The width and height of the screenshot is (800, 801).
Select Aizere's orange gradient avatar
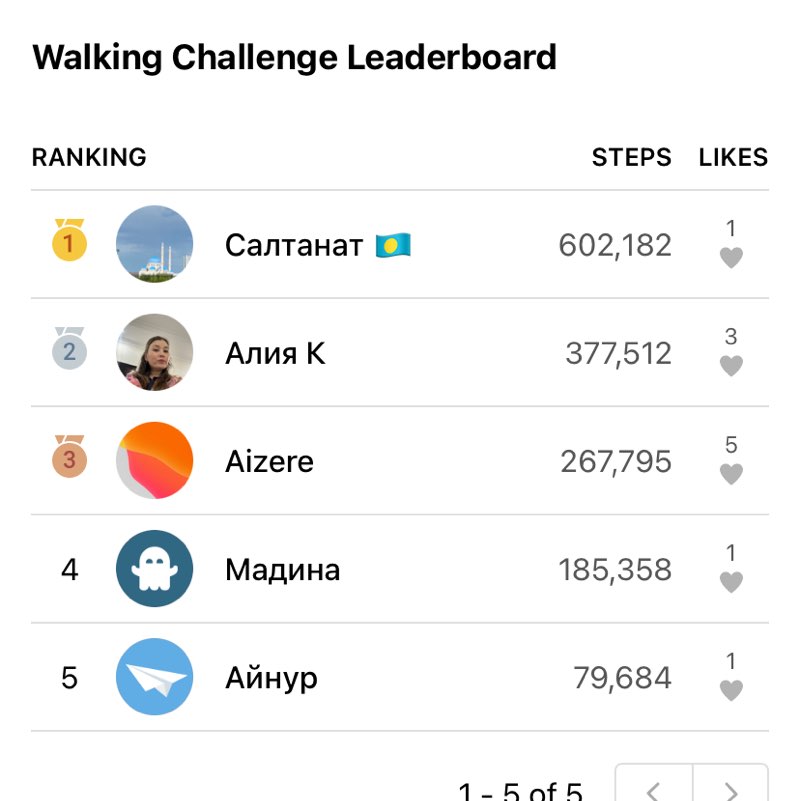coord(154,460)
